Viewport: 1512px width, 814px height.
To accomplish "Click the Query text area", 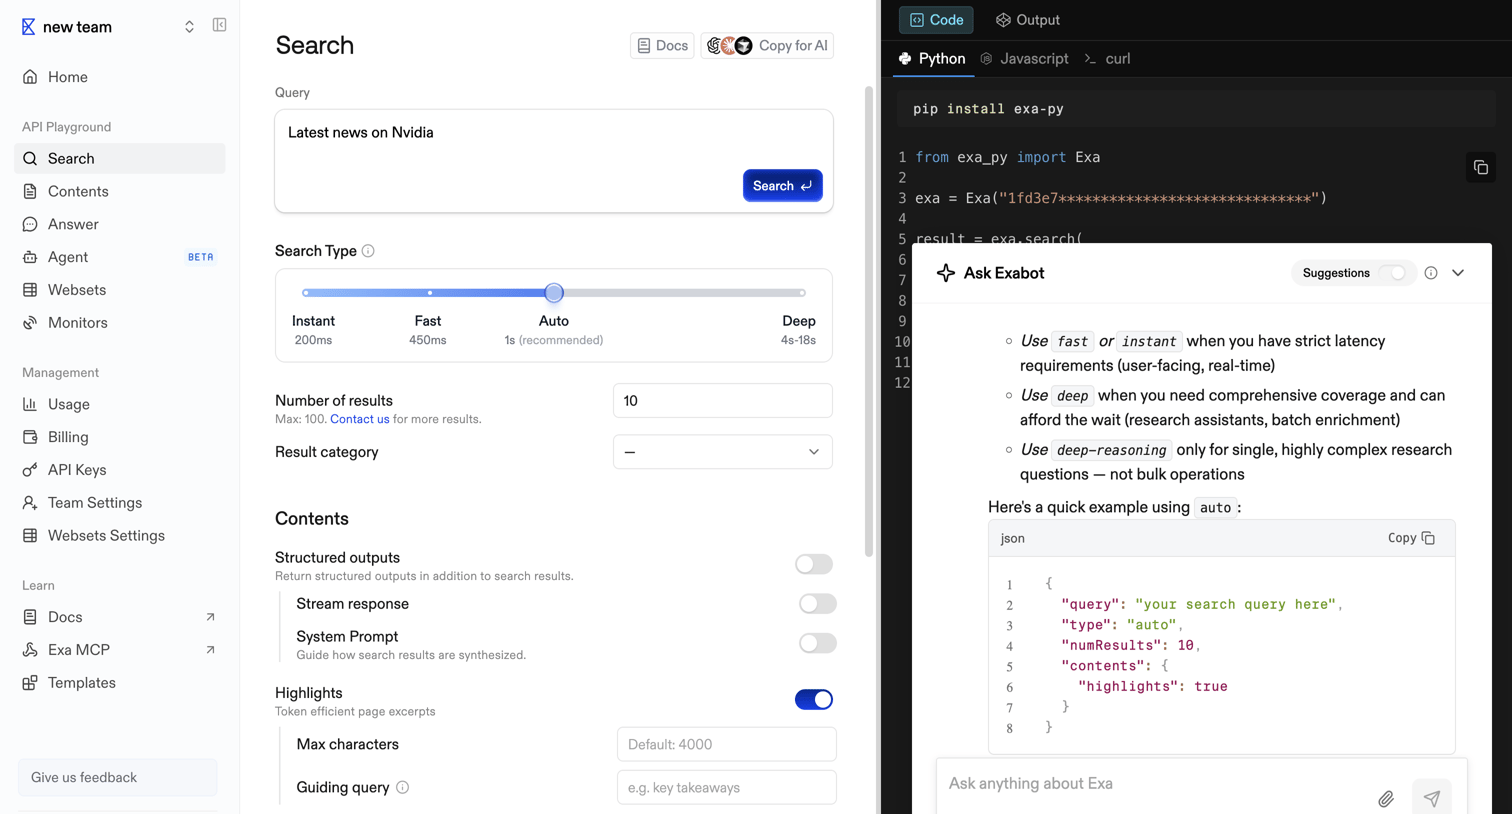I will [x=554, y=161].
